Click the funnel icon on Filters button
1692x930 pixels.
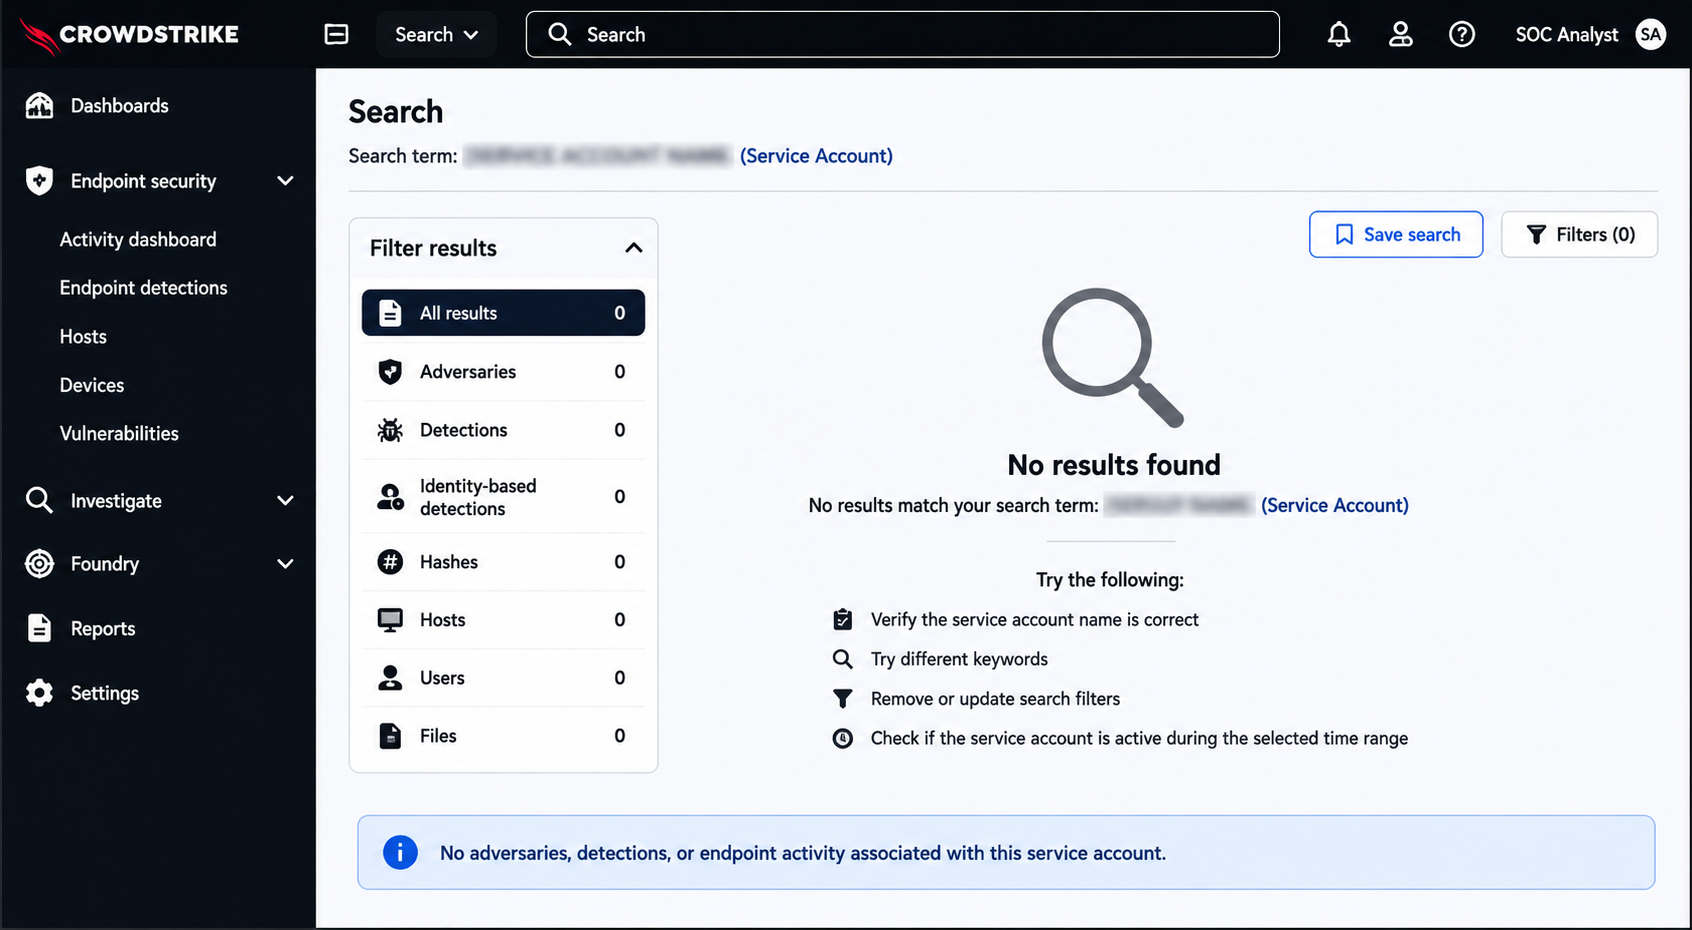tap(1536, 234)
